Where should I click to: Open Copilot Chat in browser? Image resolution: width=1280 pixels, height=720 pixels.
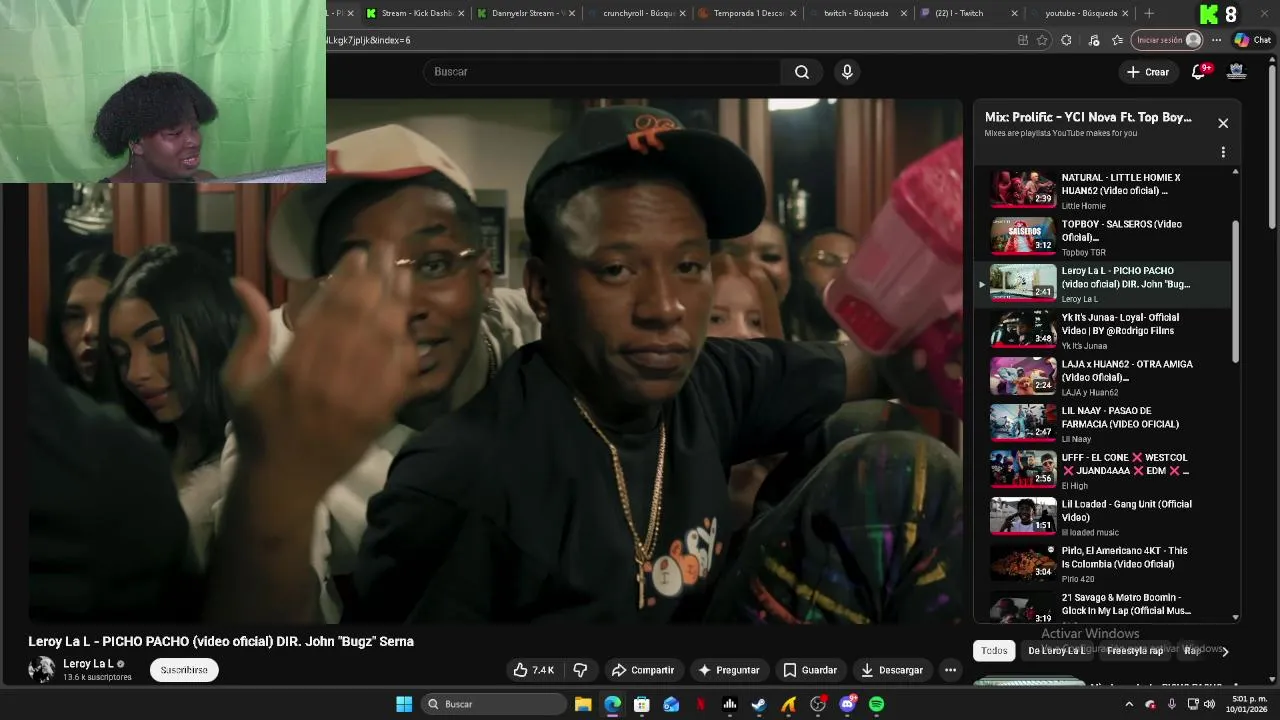(x=1252, y=40)
